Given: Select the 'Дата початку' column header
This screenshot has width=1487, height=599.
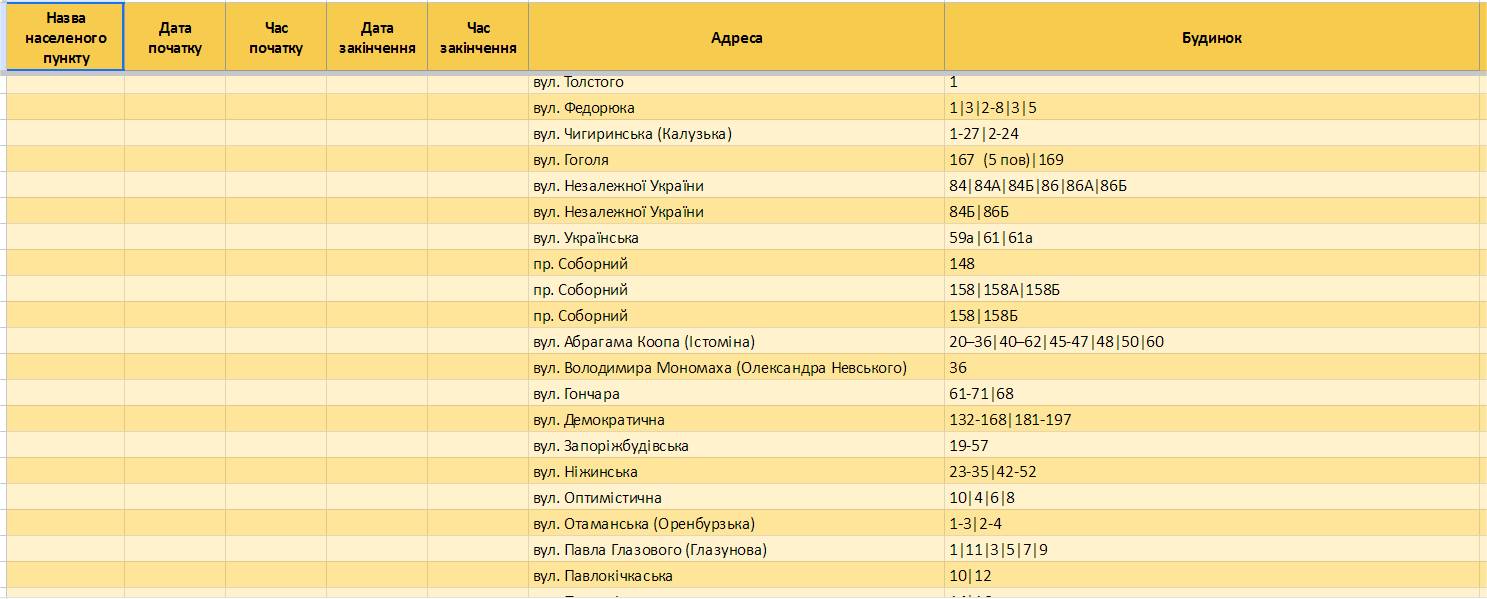Looking at the screenshot, I should 175,37.
